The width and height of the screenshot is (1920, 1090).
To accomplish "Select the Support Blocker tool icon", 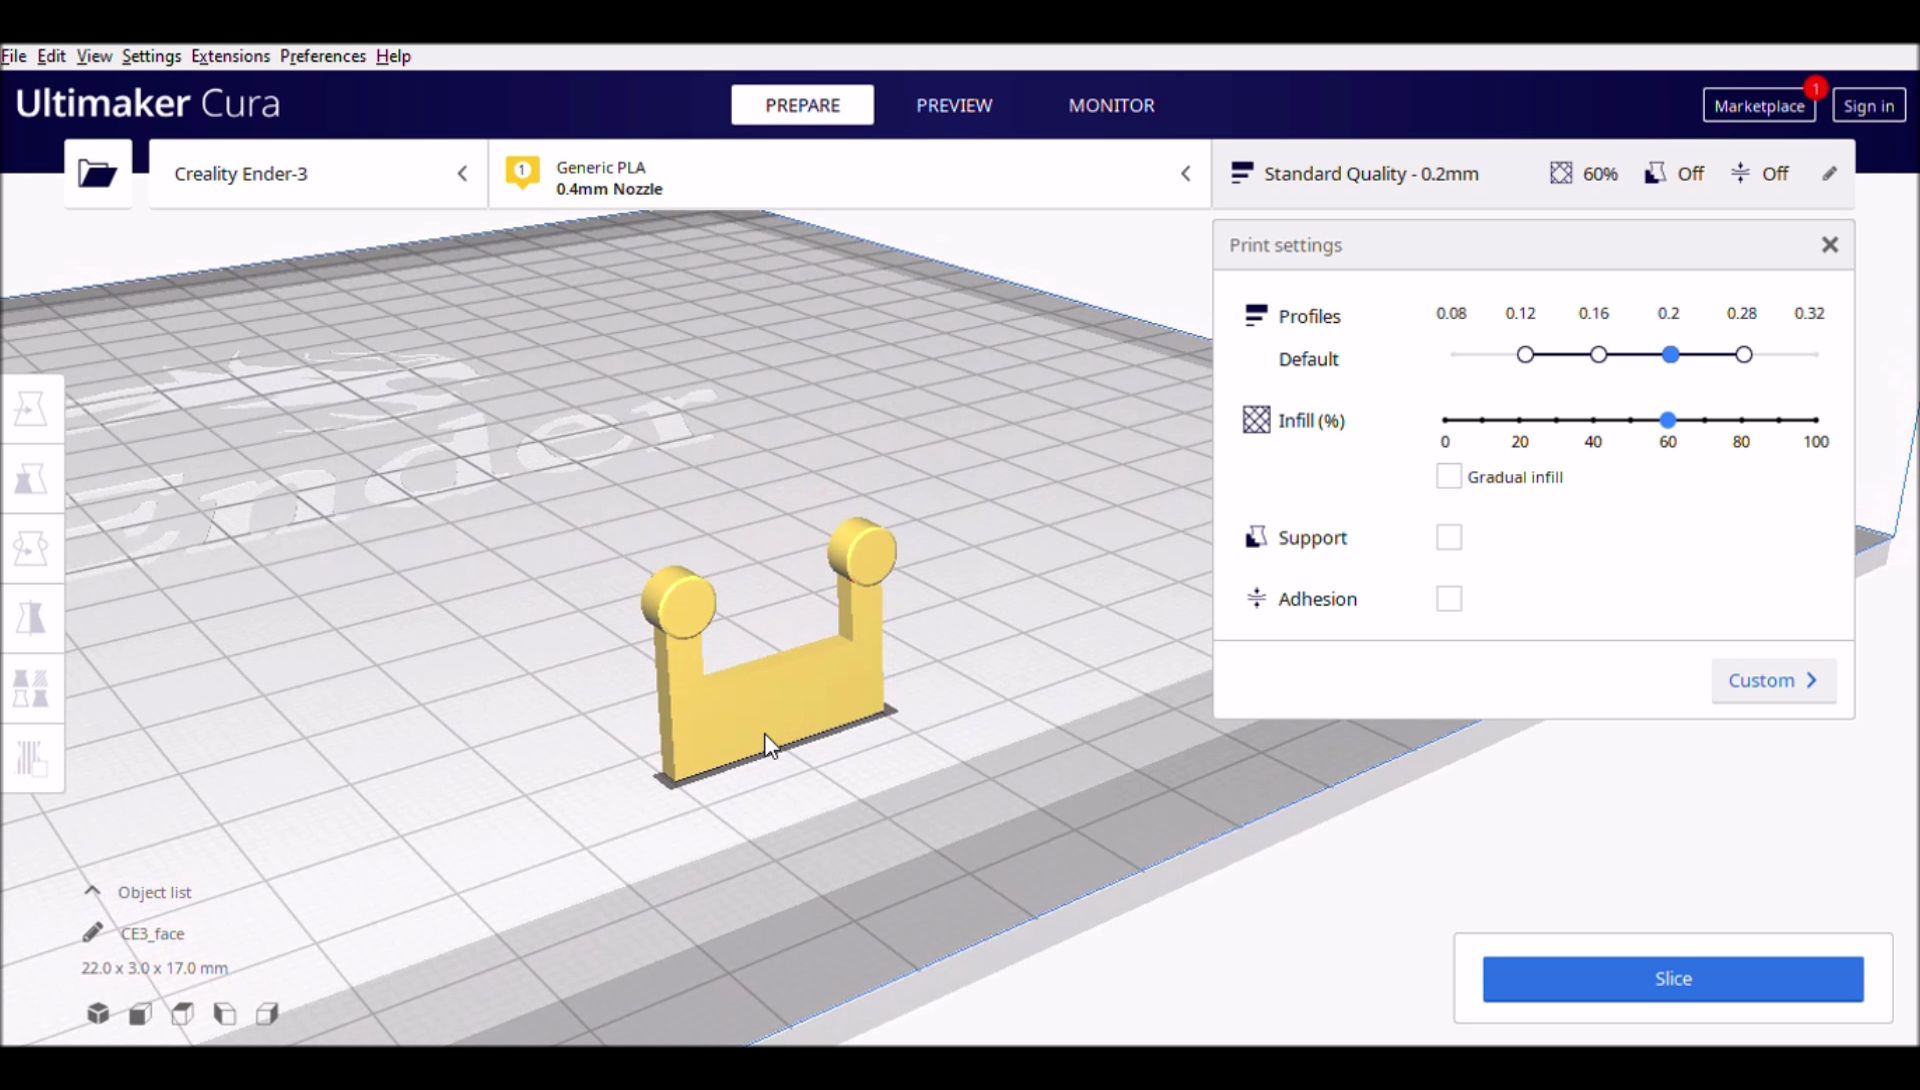I will click(32, 757).
